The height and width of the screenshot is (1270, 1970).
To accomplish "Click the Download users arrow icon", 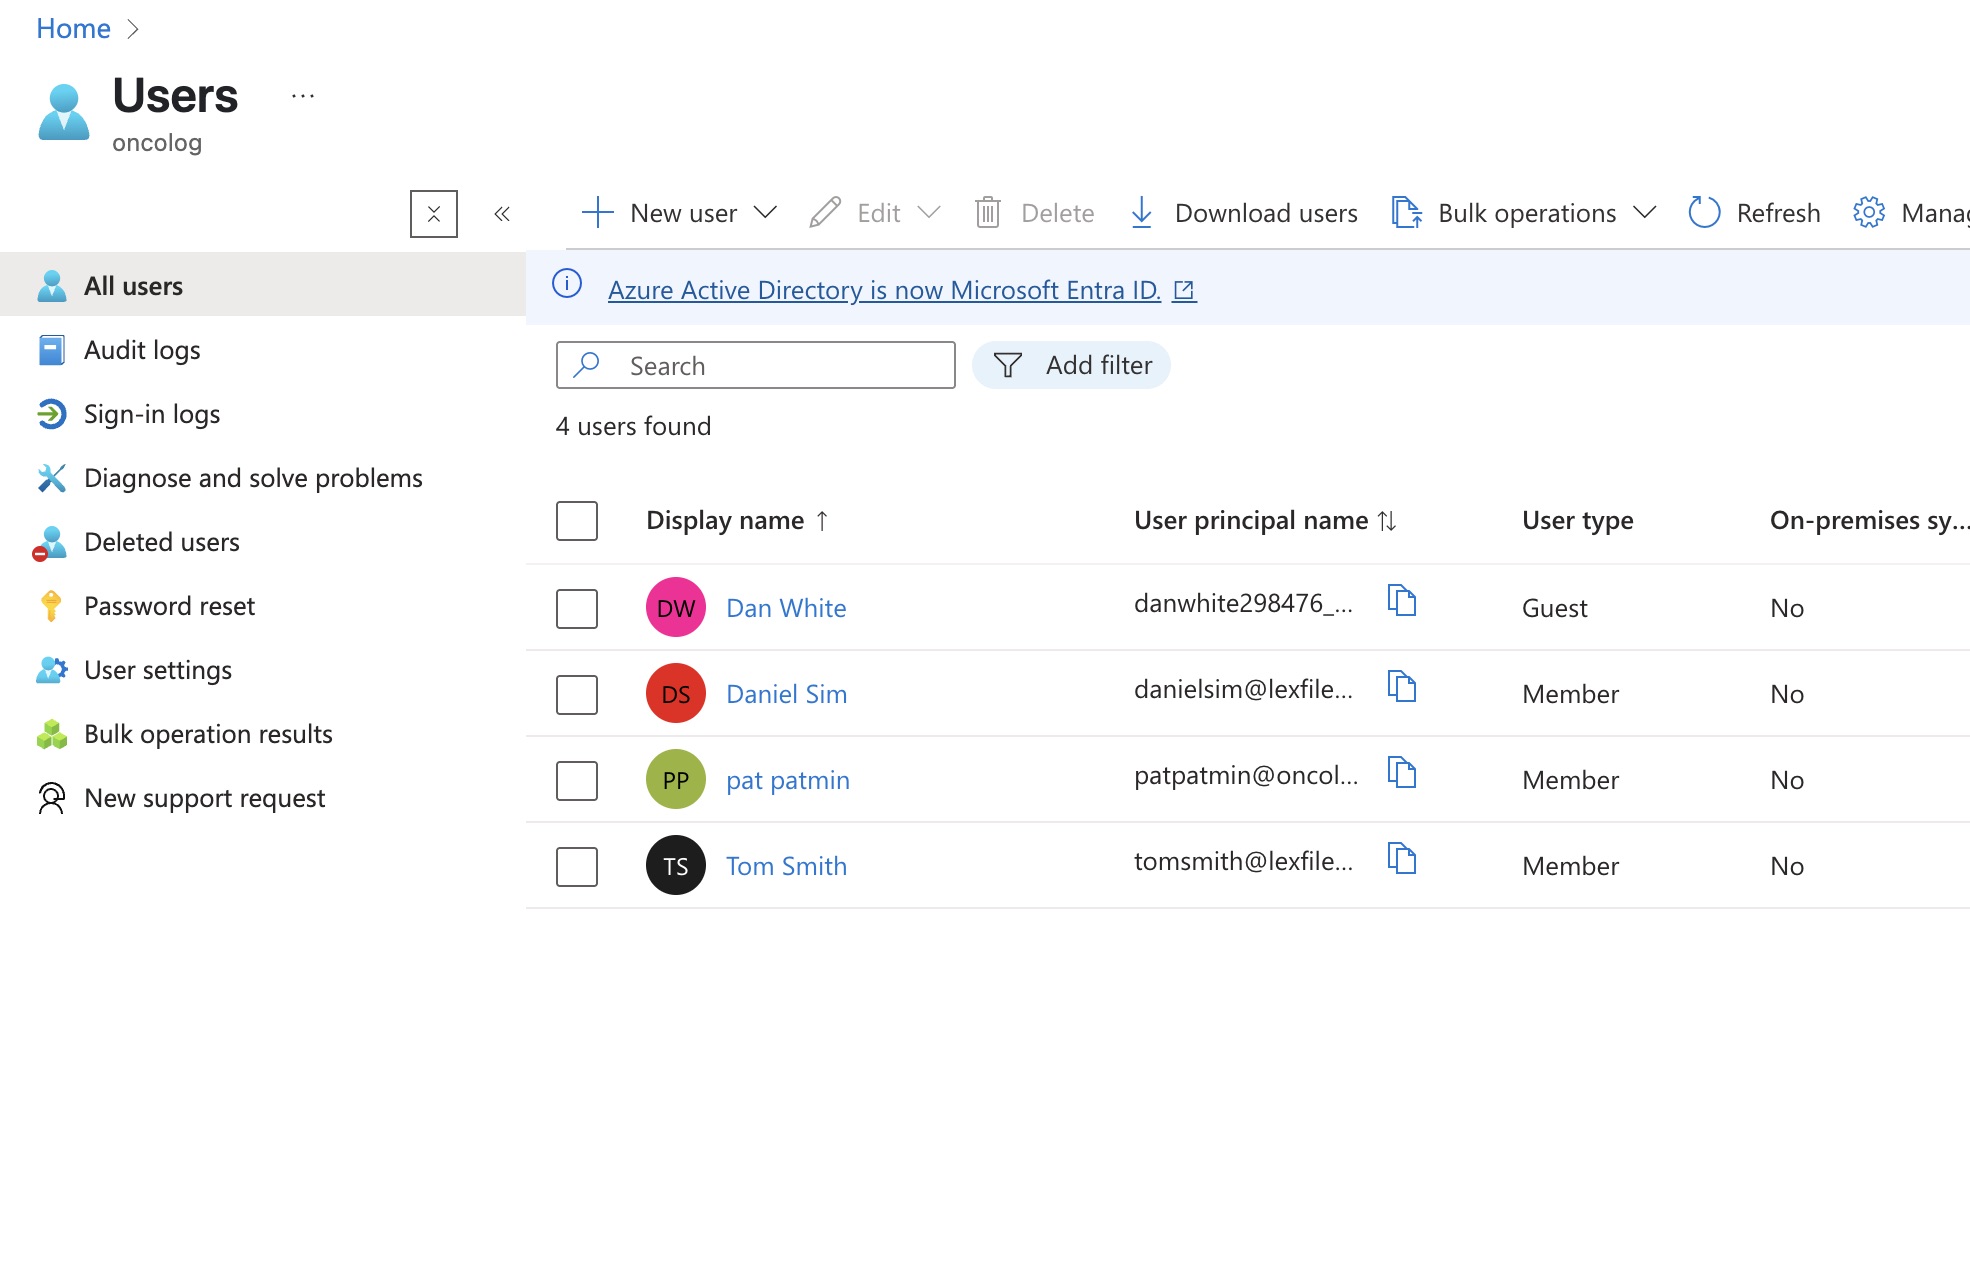I will pos(1141,213).
